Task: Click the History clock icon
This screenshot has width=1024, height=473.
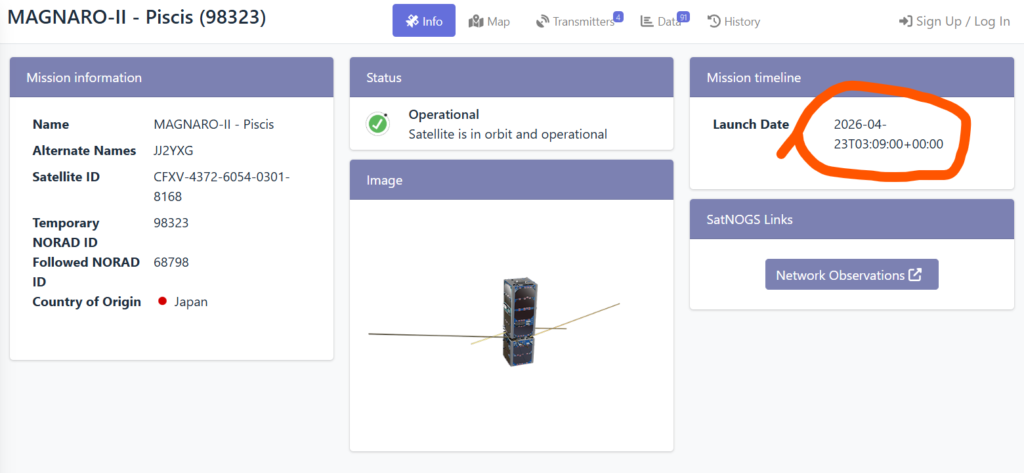Action: 714,21
